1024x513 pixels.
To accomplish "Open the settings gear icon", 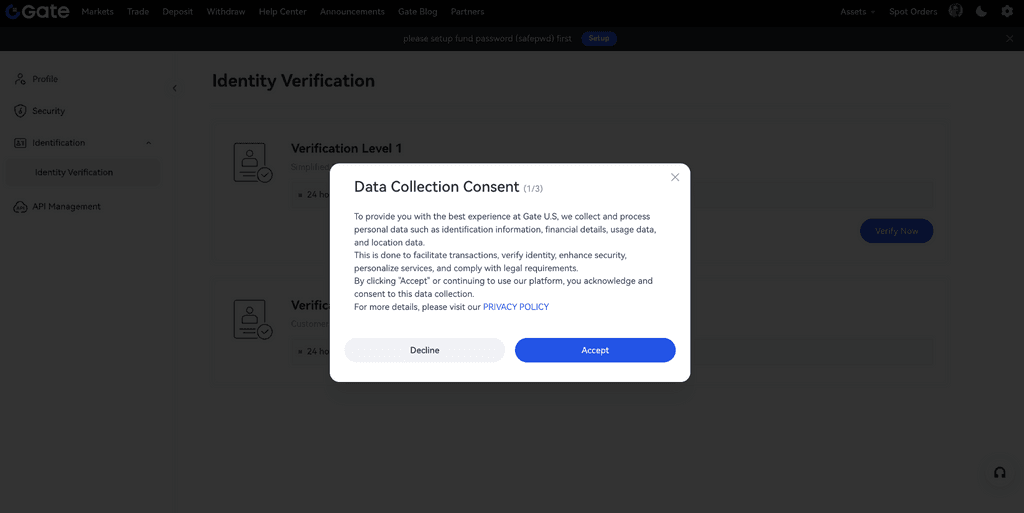I will pos(1007,11).
